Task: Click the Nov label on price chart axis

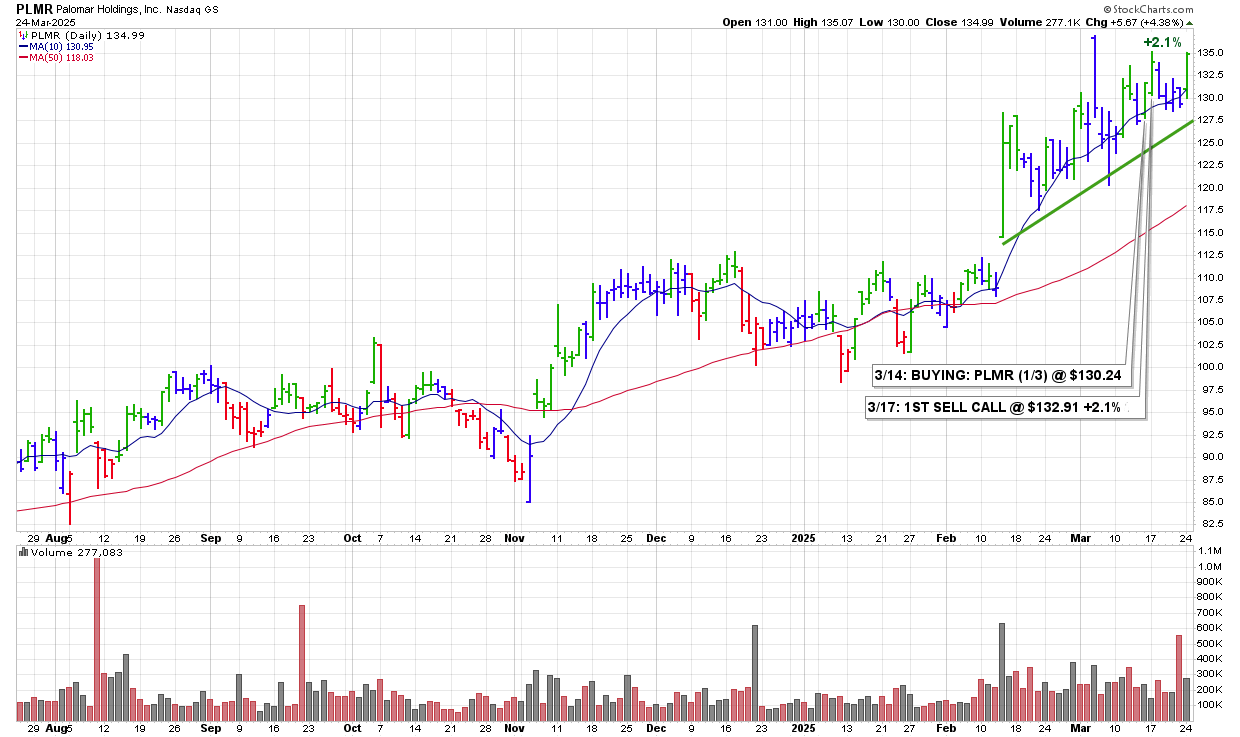Action: point(517,538)
